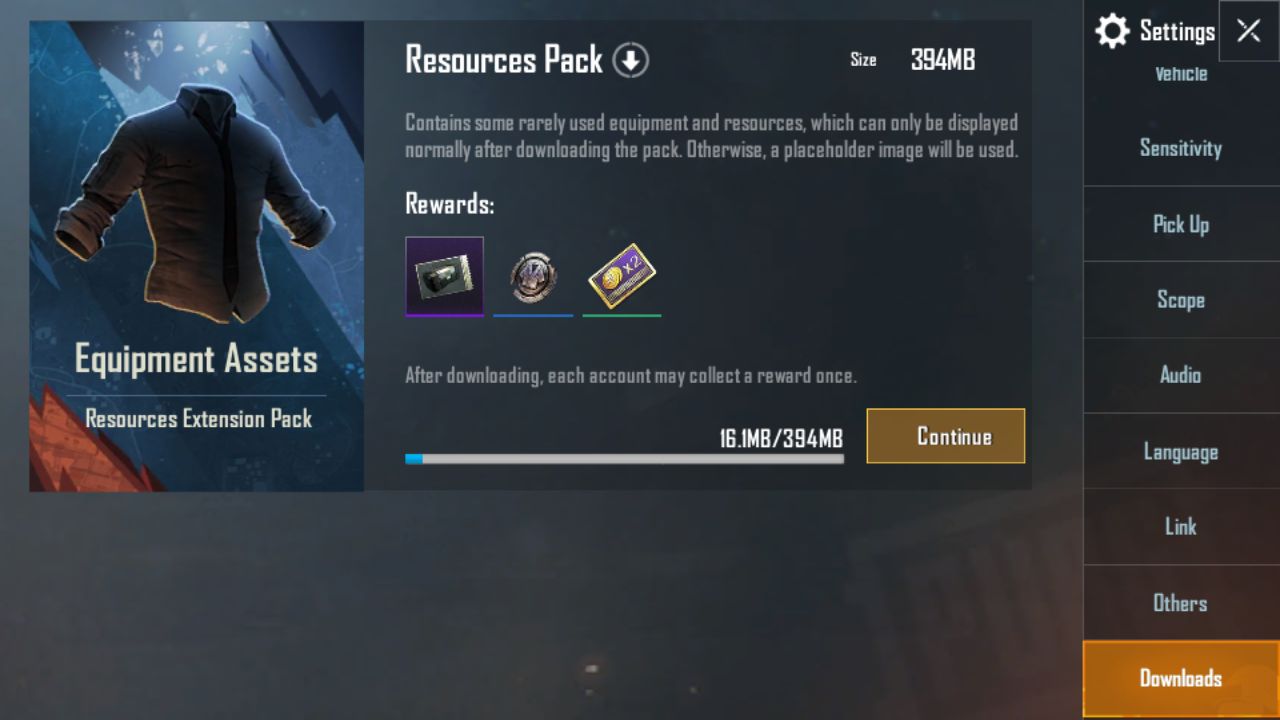This screenshot has height=720, width=1280.
Task: Select the highlighted Downloads tab
Action: [x=1181, y=679]
